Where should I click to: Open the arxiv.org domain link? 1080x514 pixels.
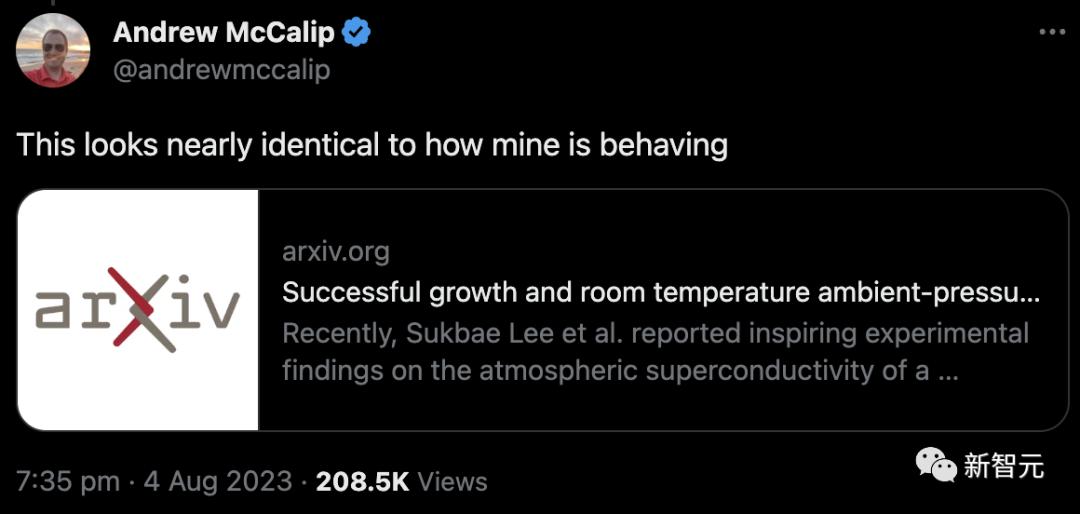(x=335, y=251)
